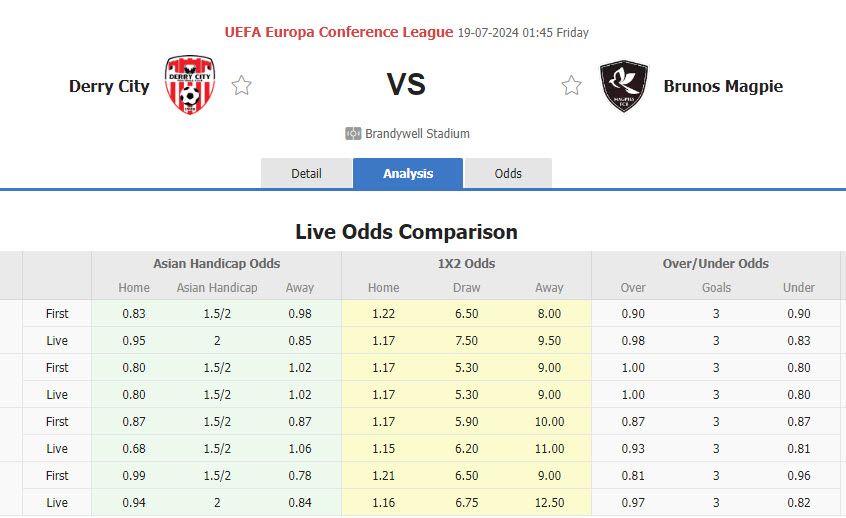Click the stadium icon beside Brandywell Stadium
Image resolution: width=846 pixels, height=518 pixels.
353,133
